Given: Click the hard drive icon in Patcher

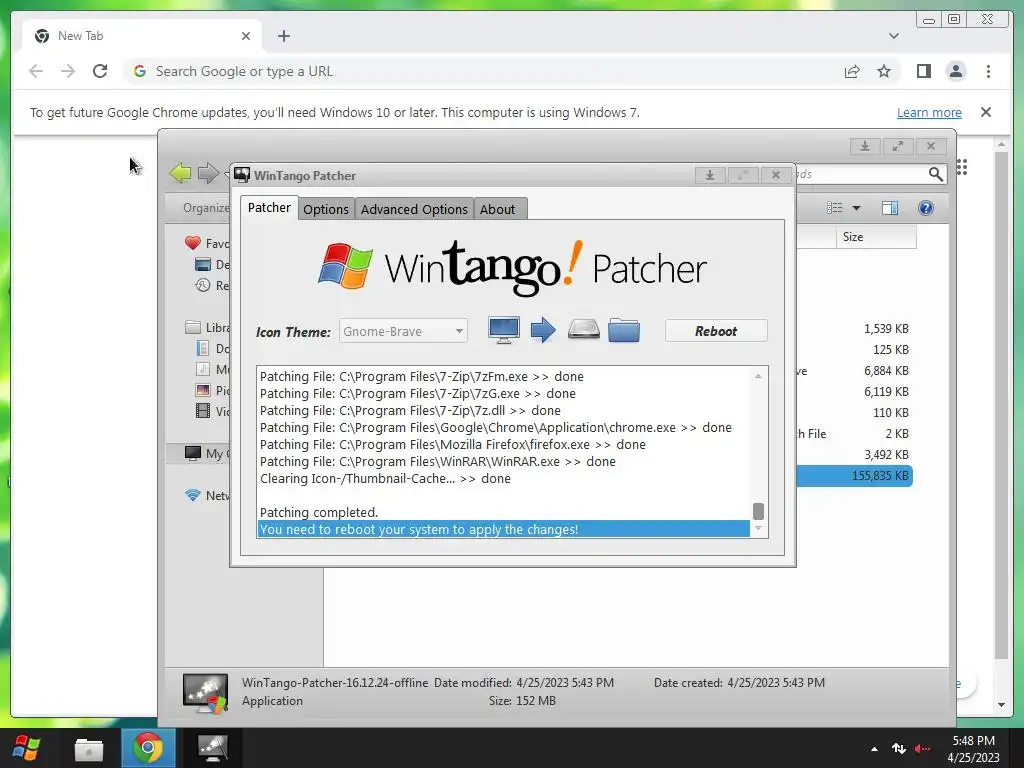Looking at the screenshot, I should (x=584, y=329).
